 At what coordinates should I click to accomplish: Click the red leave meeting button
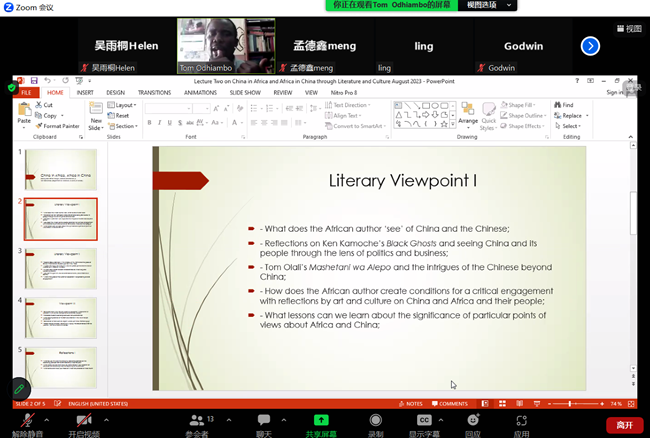click(624, 425)
